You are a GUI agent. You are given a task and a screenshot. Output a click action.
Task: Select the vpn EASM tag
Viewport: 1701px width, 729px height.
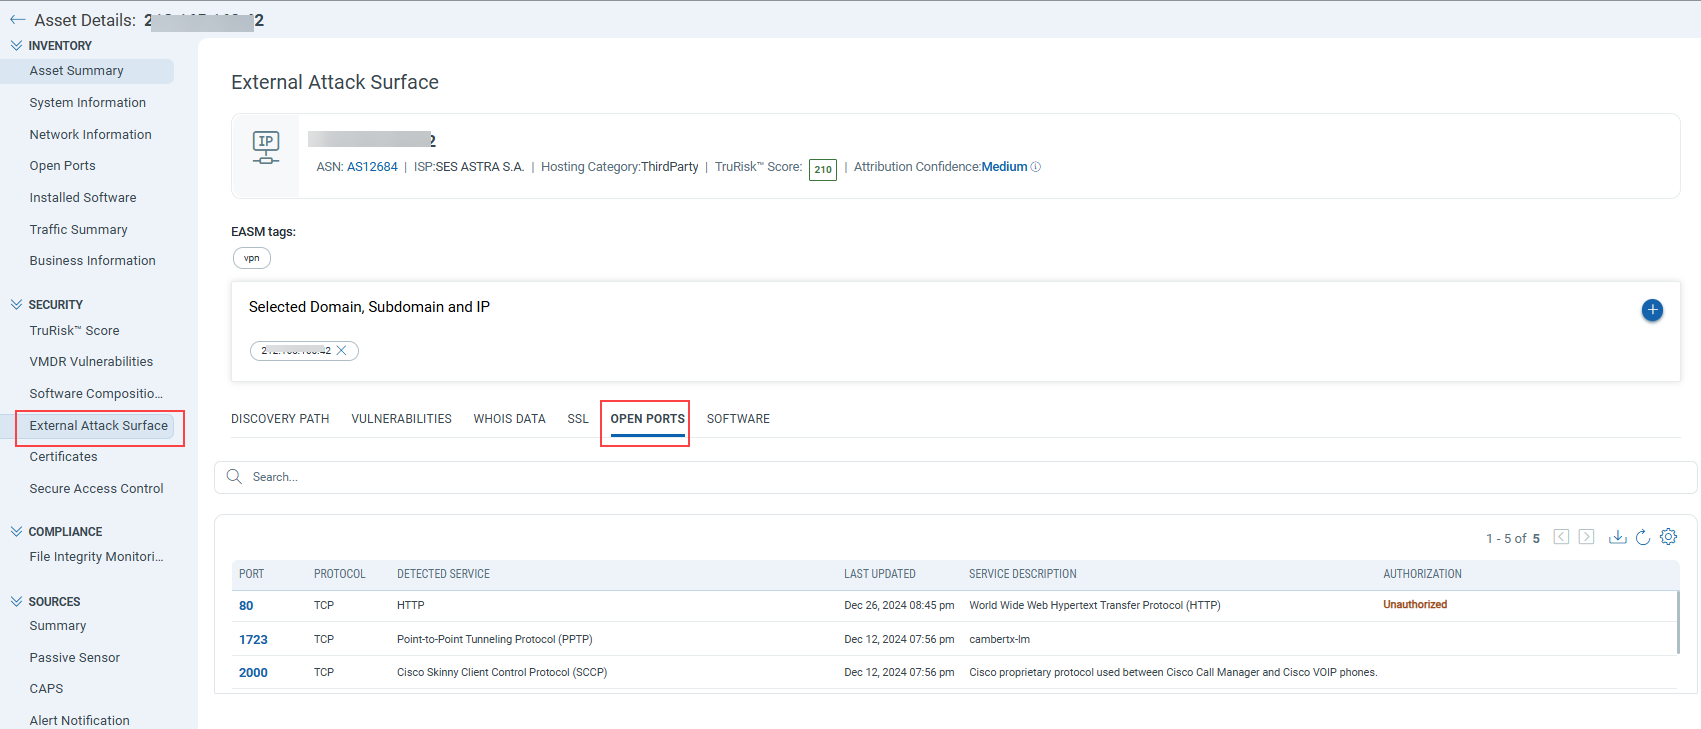252,258
